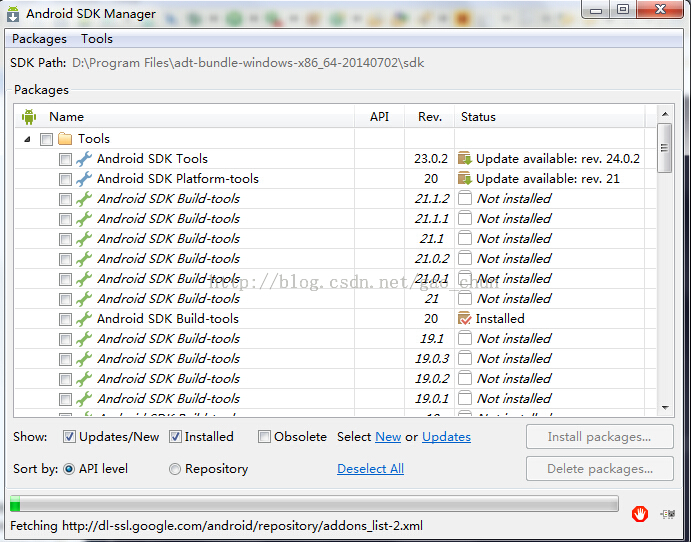Click Not installed status icon for rev 21.1
Screen dimensions: 691x542
coord(464,239)
